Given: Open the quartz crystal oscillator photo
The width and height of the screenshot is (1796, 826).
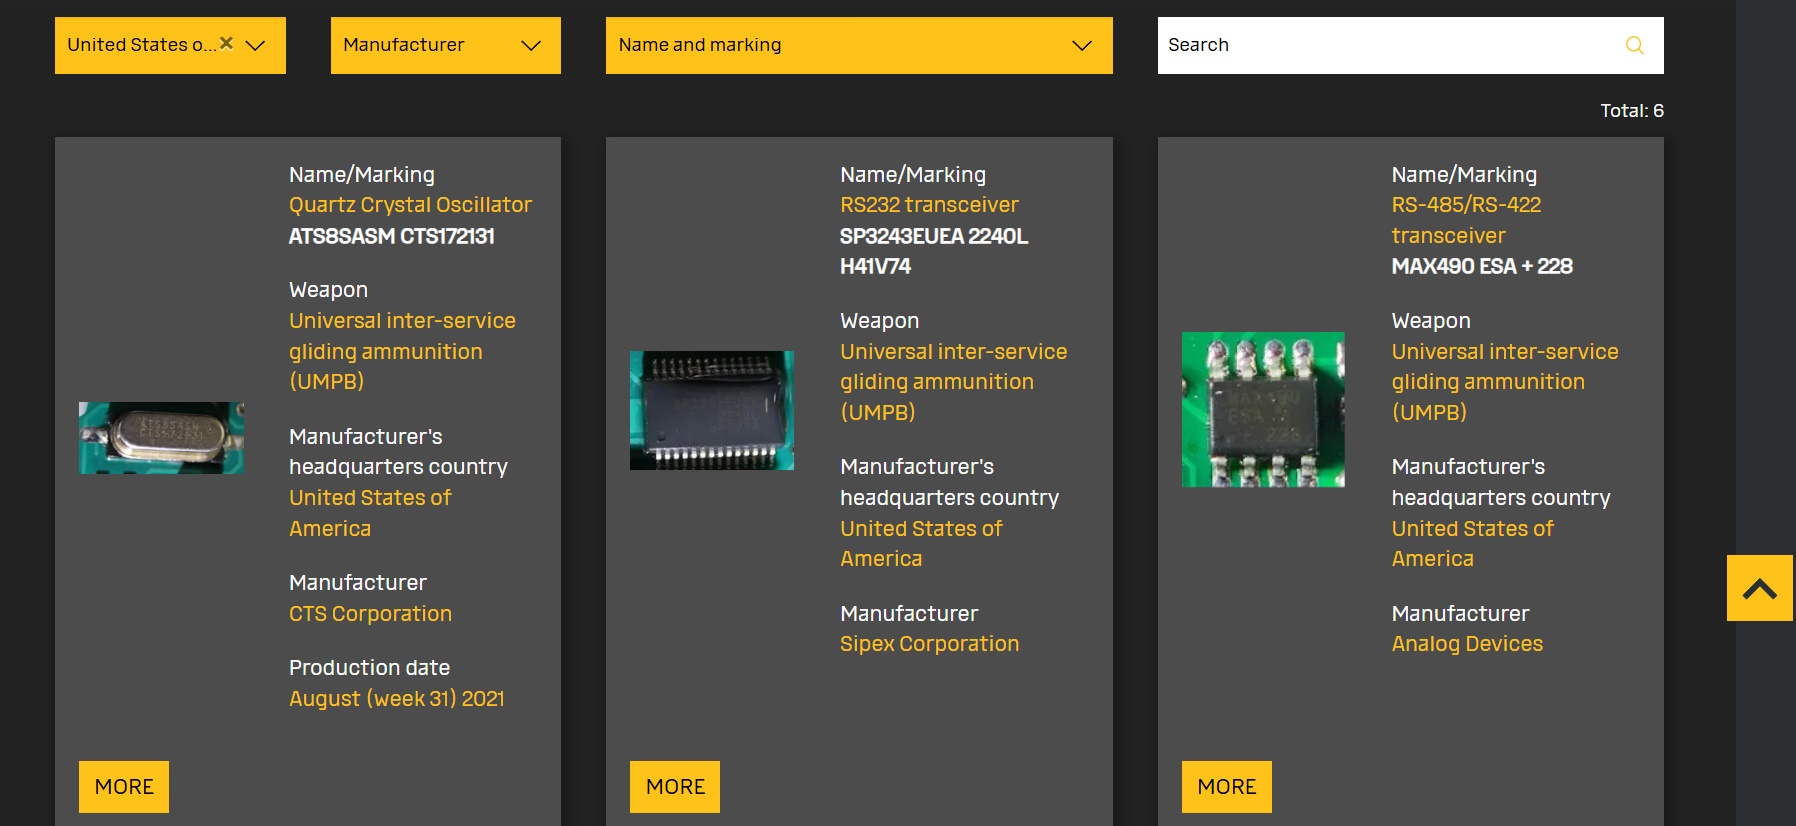Looking at the screenshot, I should point(161,438).
